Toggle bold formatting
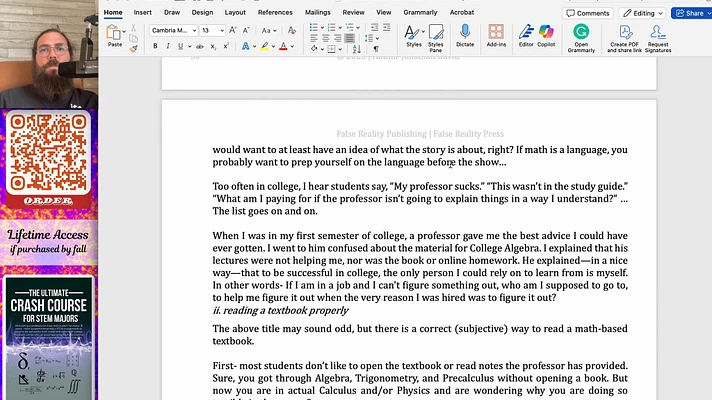The image size is (712, 400). [155, 46]
